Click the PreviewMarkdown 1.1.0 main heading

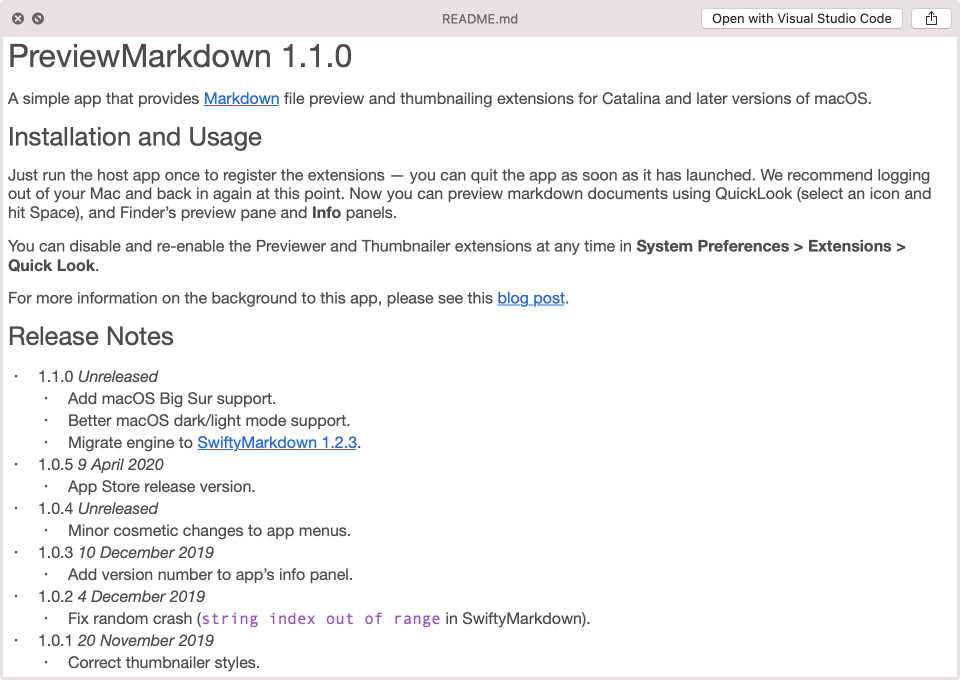[180, 56]
